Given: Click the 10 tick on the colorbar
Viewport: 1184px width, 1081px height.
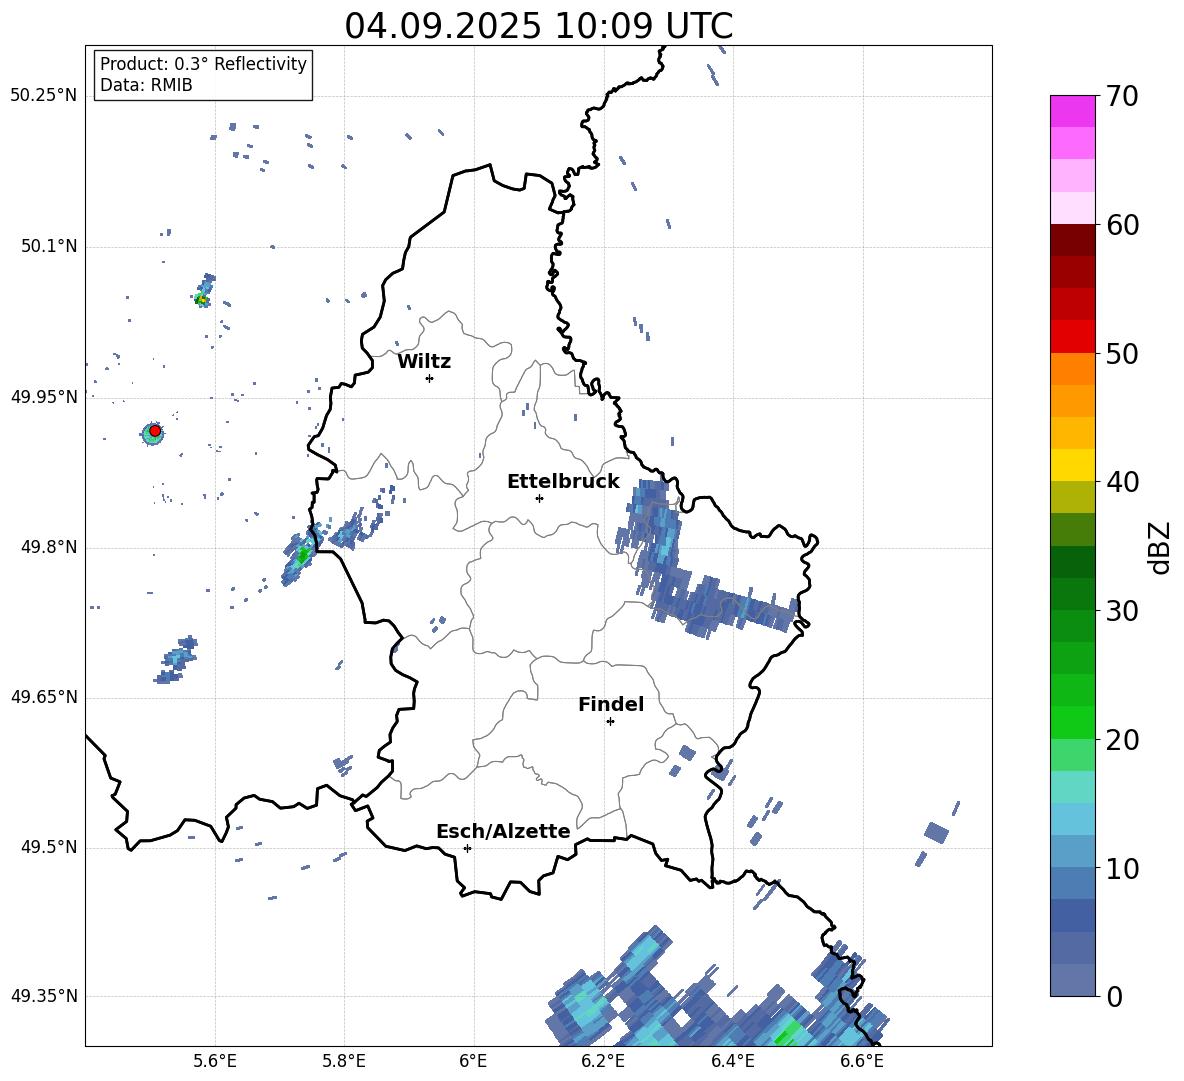Looking at the screenshot, I should point(1122,868).
